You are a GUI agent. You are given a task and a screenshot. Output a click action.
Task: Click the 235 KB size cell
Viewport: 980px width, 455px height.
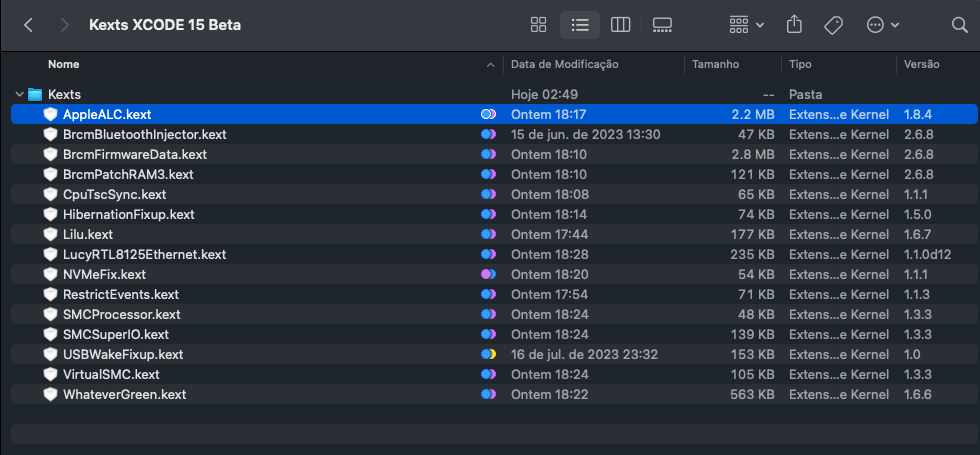click(752, 254)
